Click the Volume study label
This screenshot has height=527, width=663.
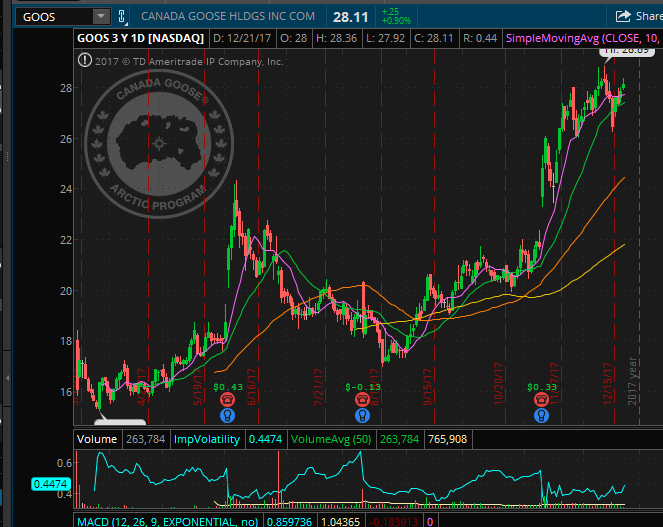[x=97, y=439]
